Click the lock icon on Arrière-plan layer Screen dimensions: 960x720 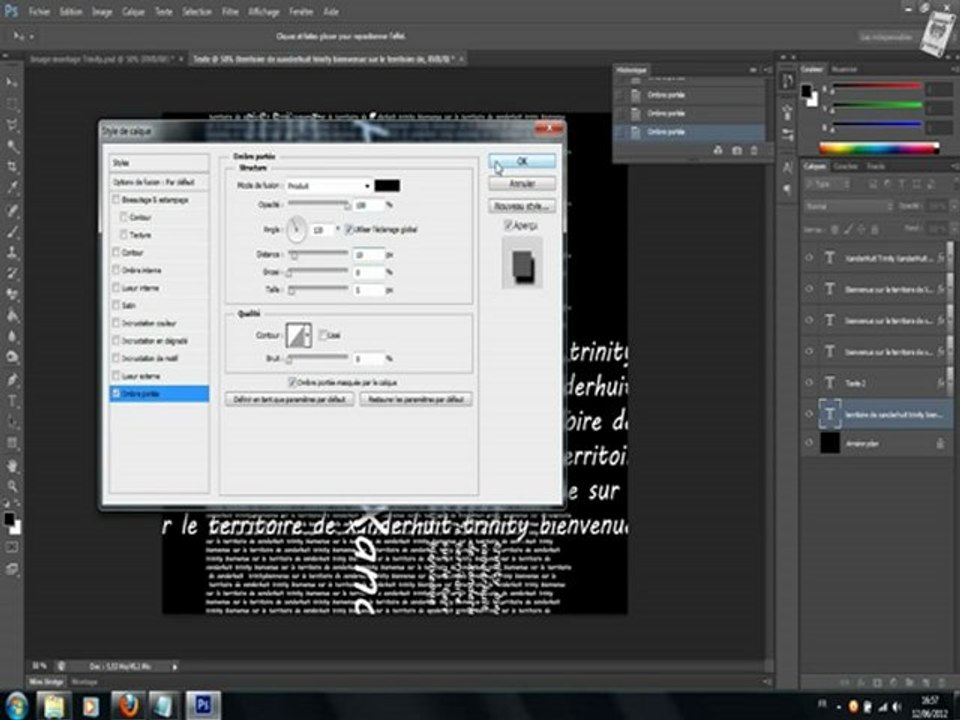940,444
